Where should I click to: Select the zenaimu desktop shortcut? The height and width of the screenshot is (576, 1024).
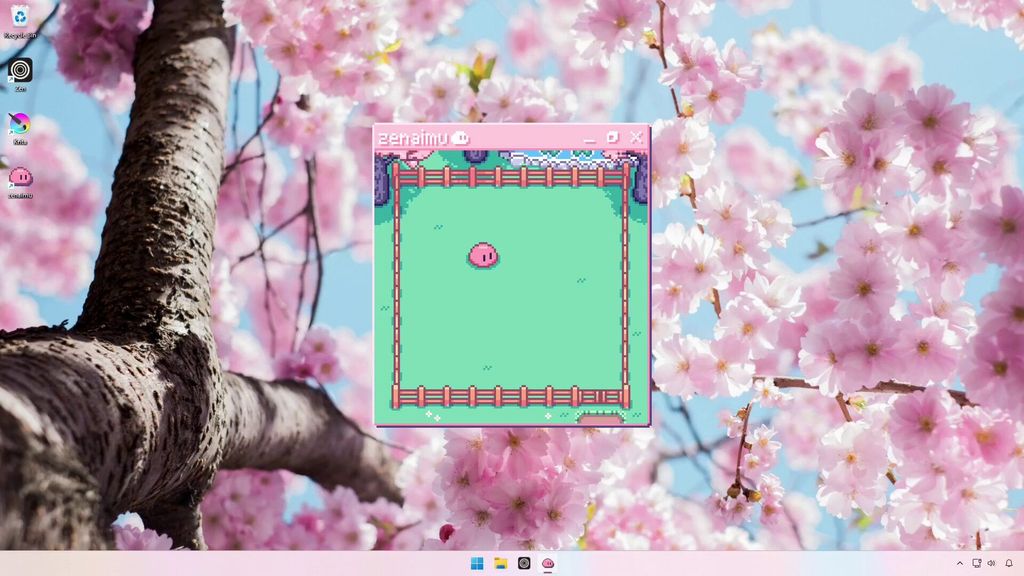coord(20,182)
